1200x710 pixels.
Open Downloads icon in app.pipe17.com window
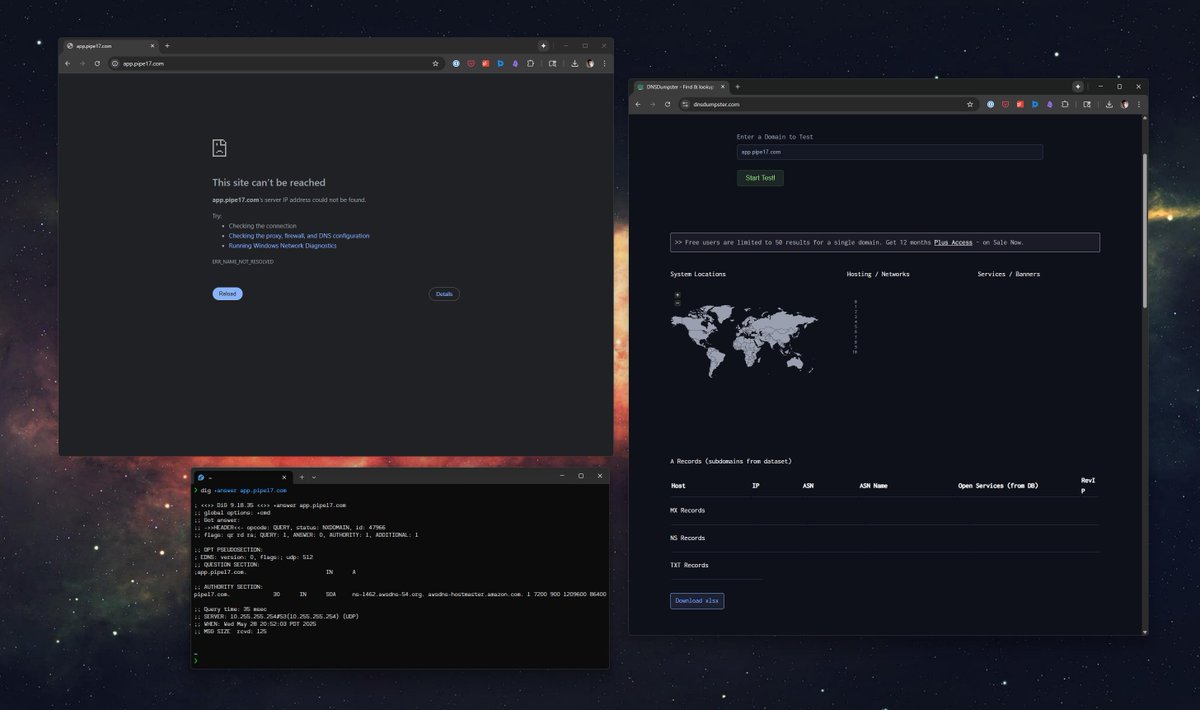(575, 63)
